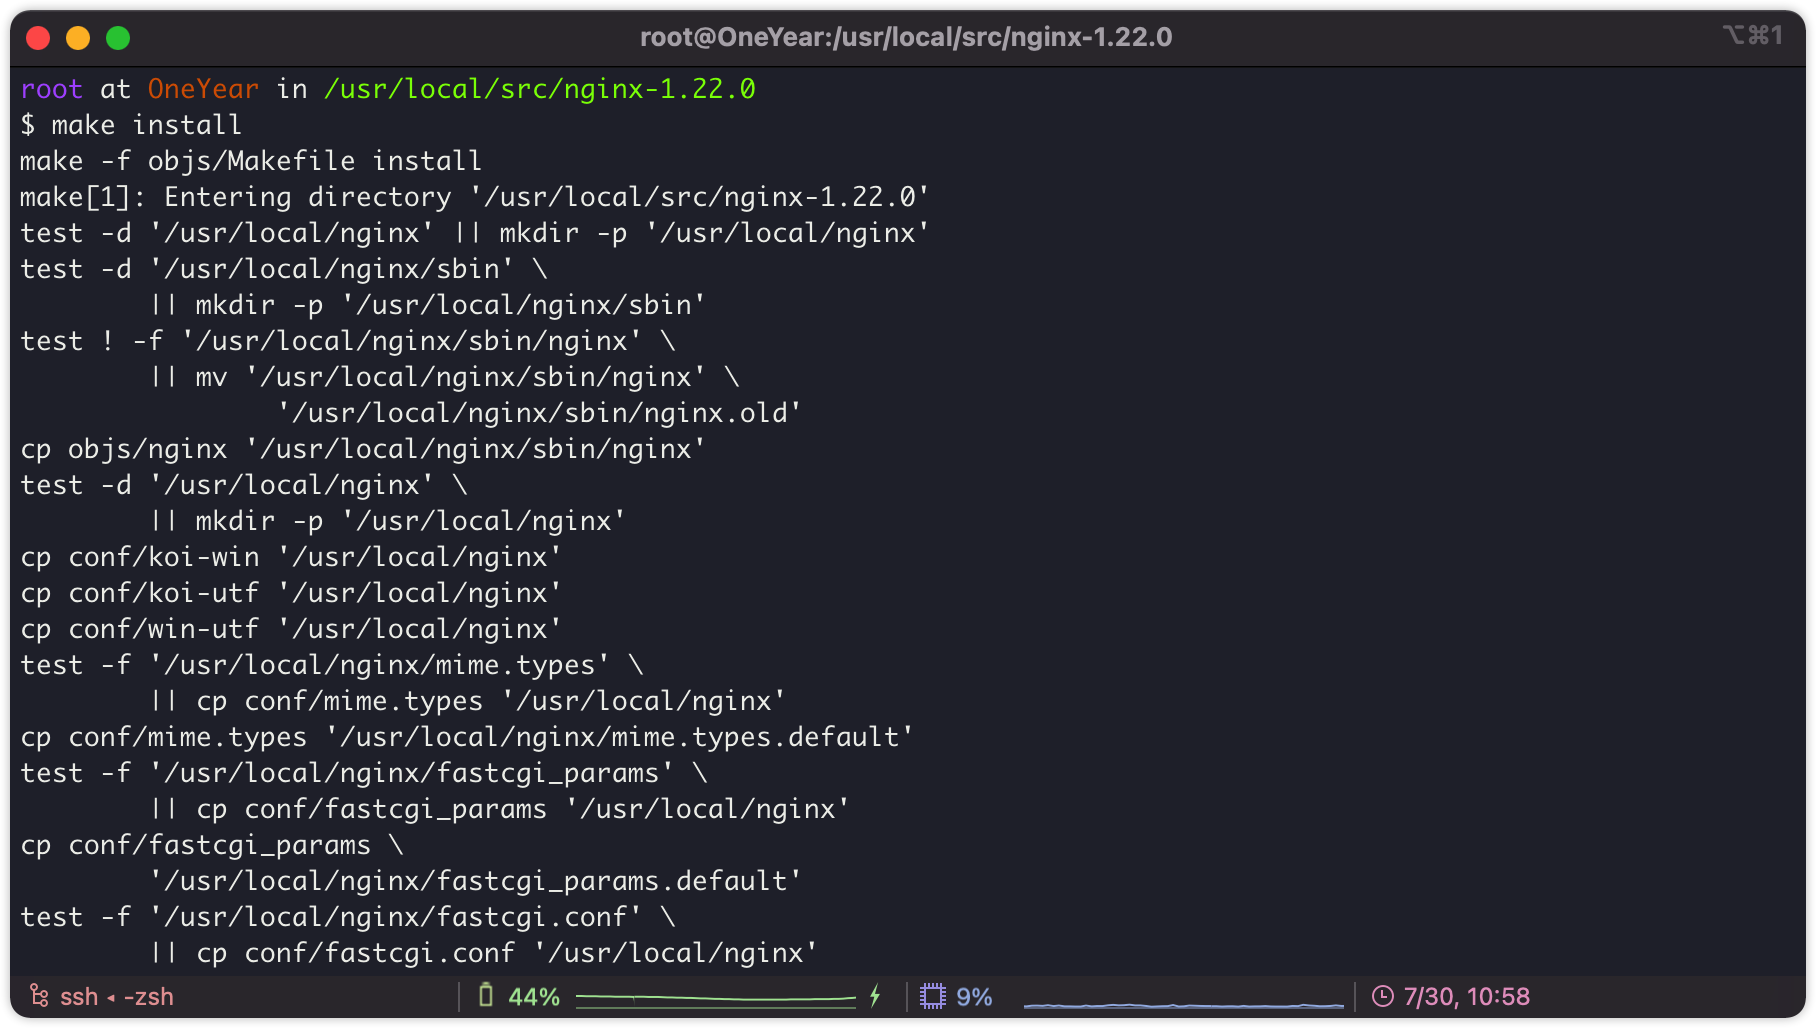Click the battery icon in status bar

click(x=486, y=995)
